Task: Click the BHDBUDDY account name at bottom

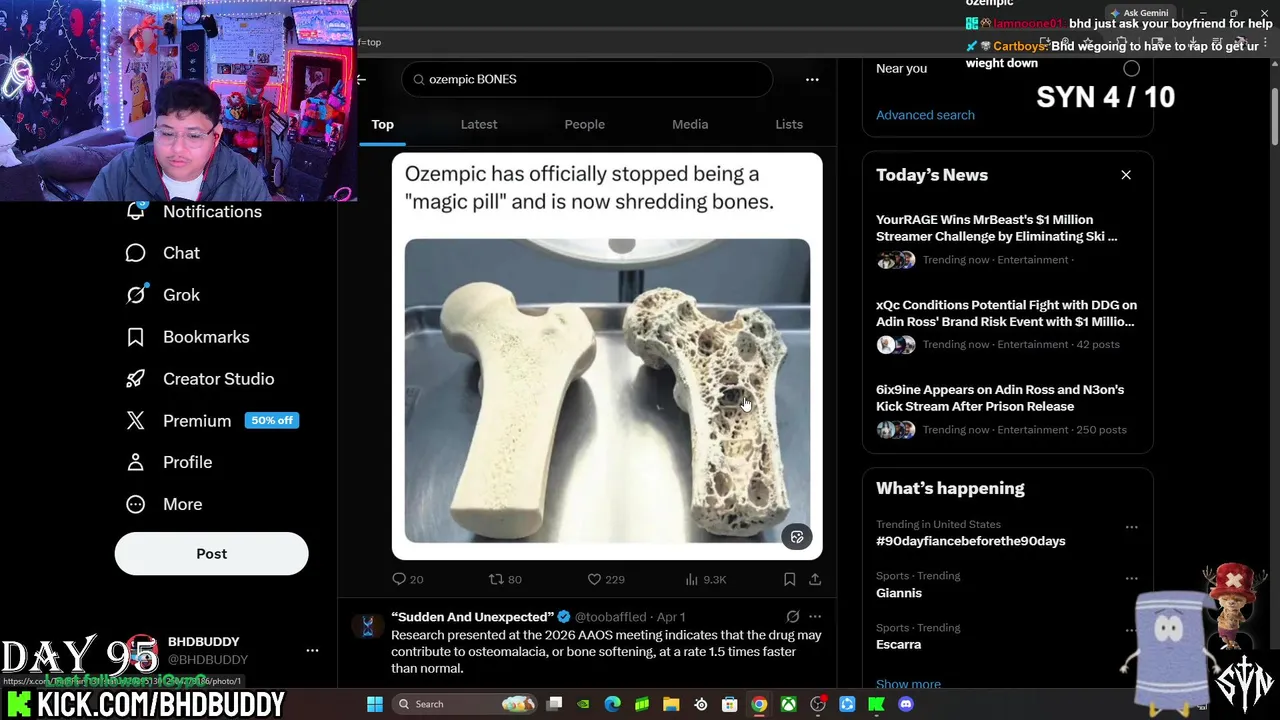Action: tap(204, 642)
